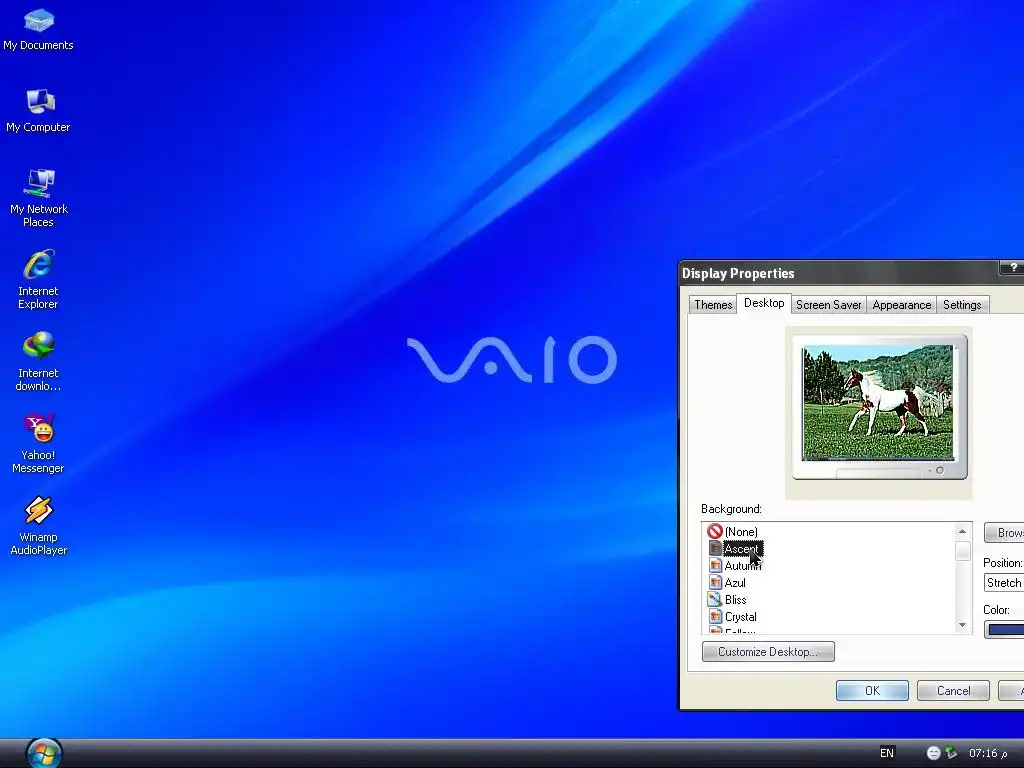Select the Winamp AudioPlayer desktop icon
The image size is (1024, 768).
click(39, 526)
